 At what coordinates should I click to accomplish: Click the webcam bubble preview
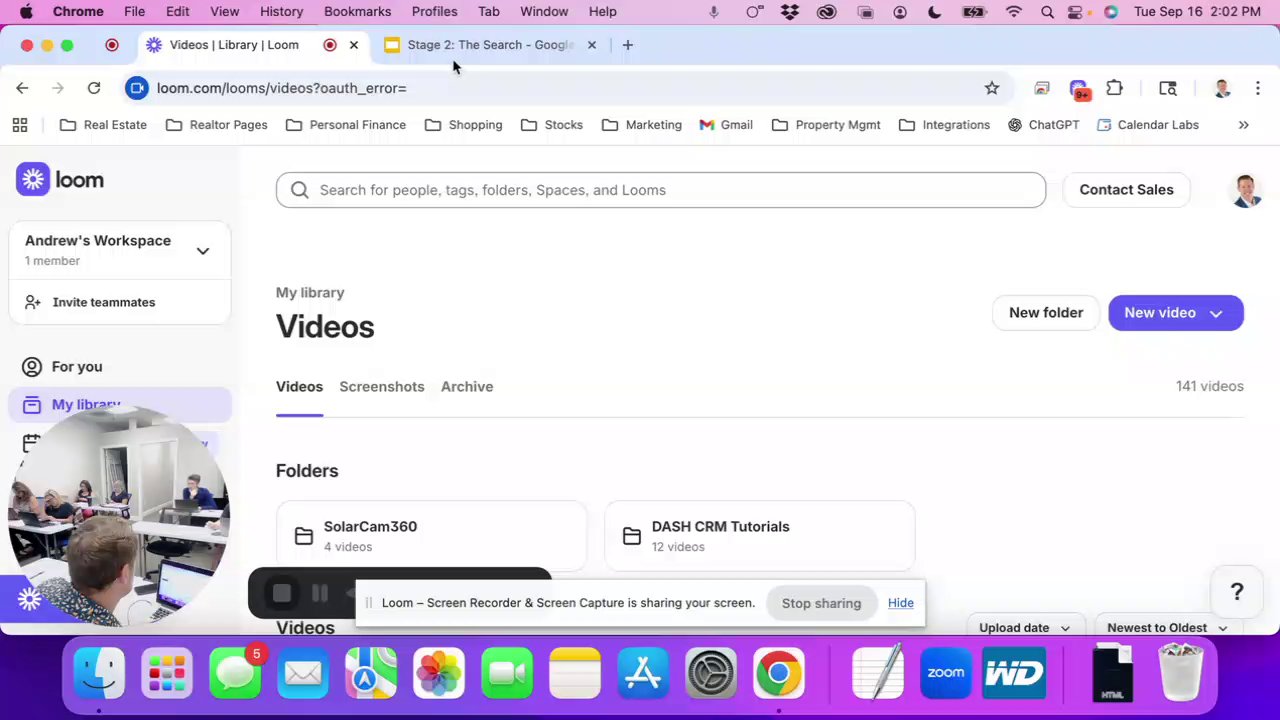[119, 516]
